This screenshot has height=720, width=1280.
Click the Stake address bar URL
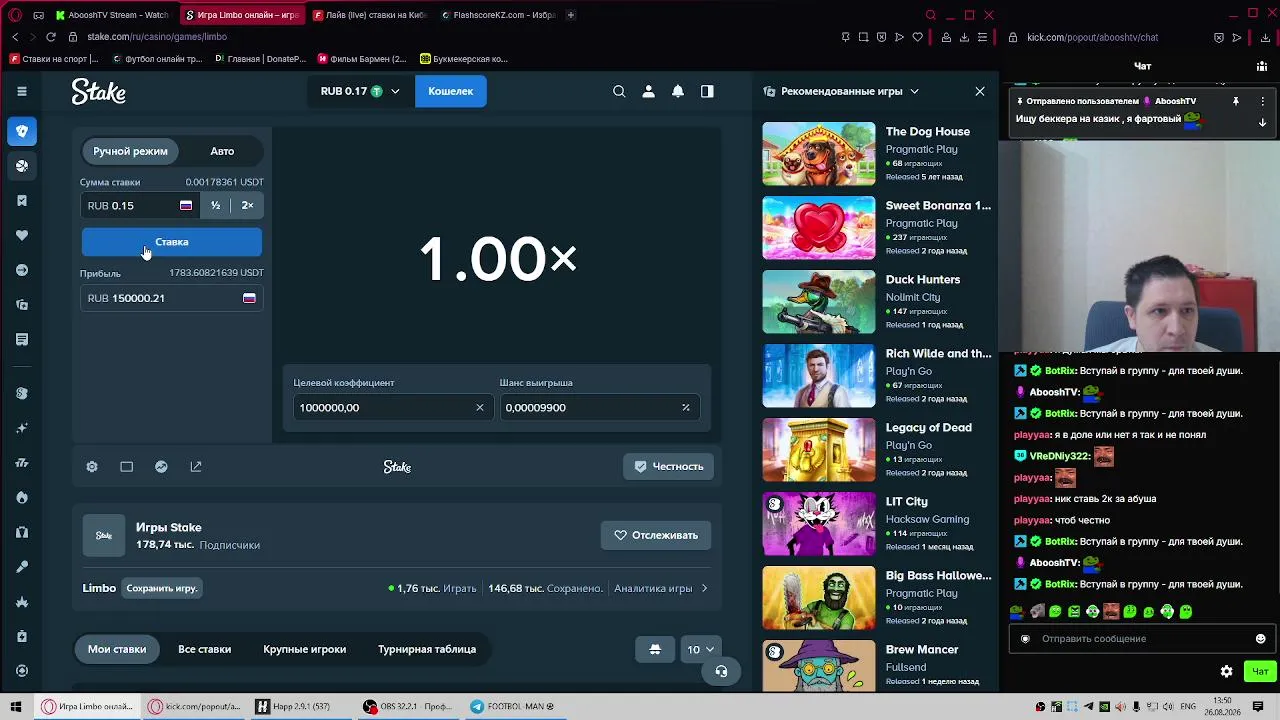[157, 37]
